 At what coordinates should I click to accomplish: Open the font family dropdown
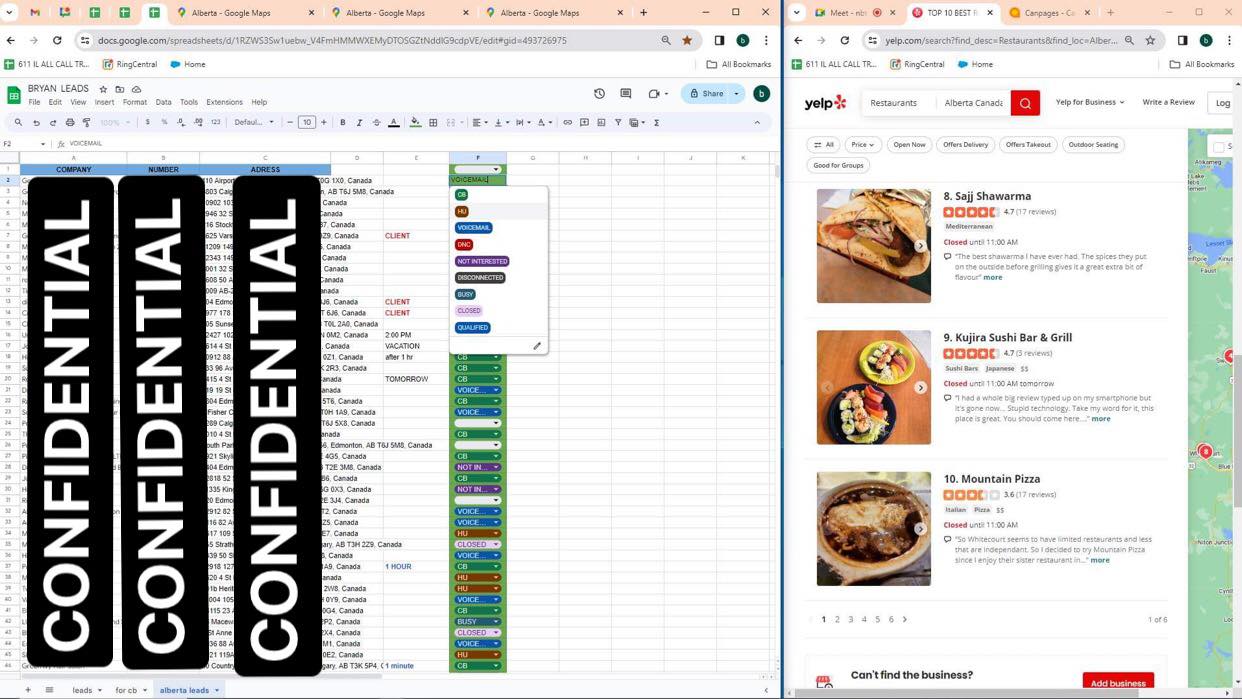pos(254,122)
